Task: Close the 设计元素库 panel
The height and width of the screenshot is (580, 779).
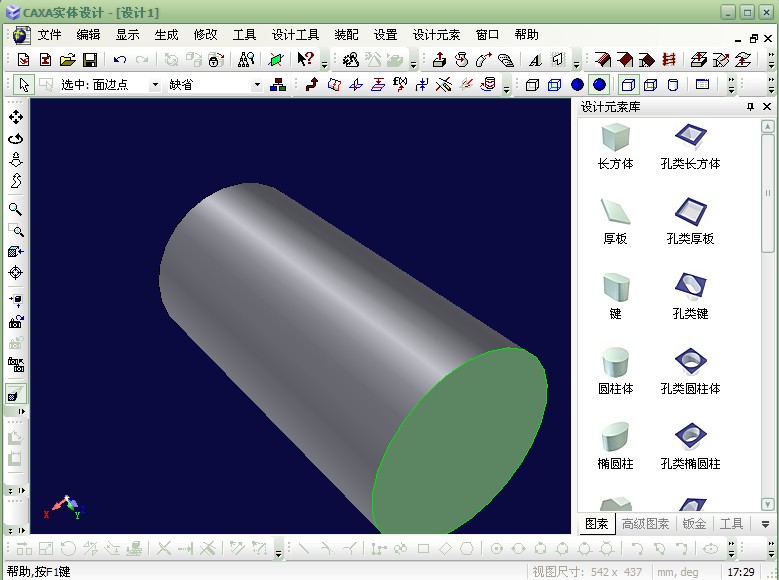Action: point(767,106)
